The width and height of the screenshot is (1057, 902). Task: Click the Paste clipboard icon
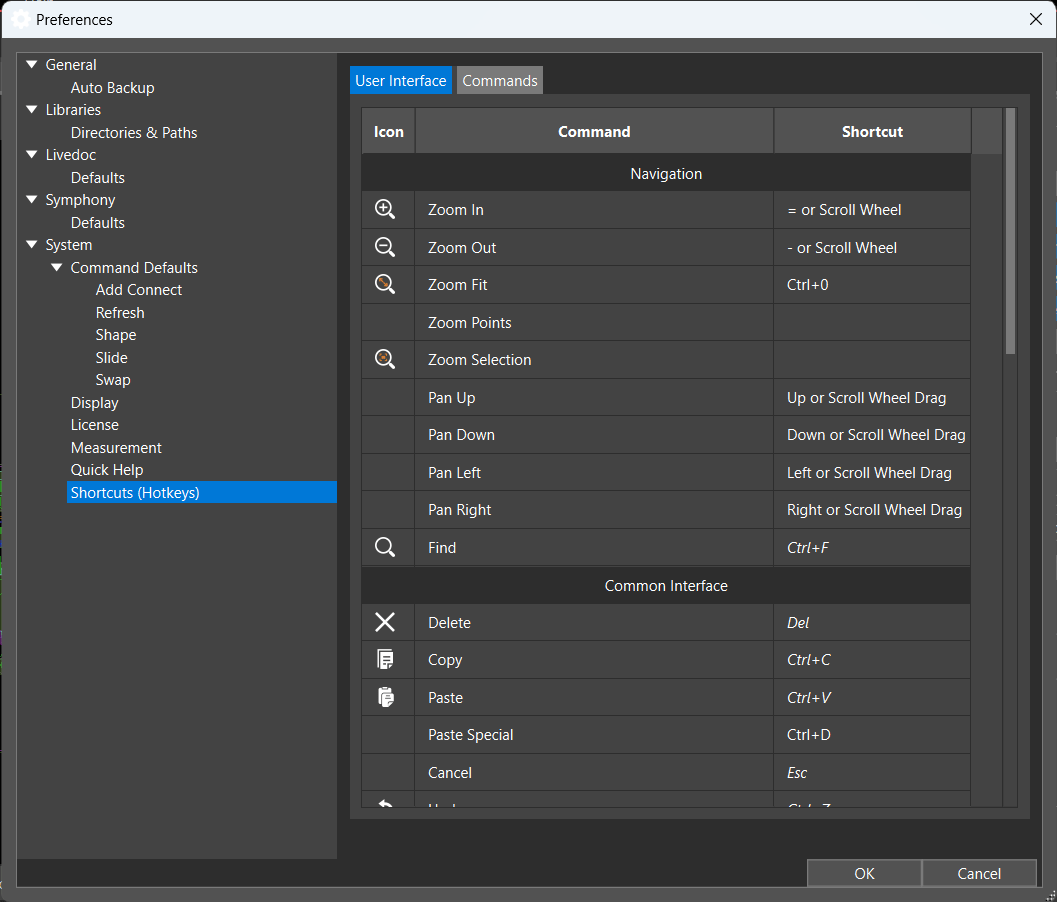pyautogui.click(x=388, y=696)
